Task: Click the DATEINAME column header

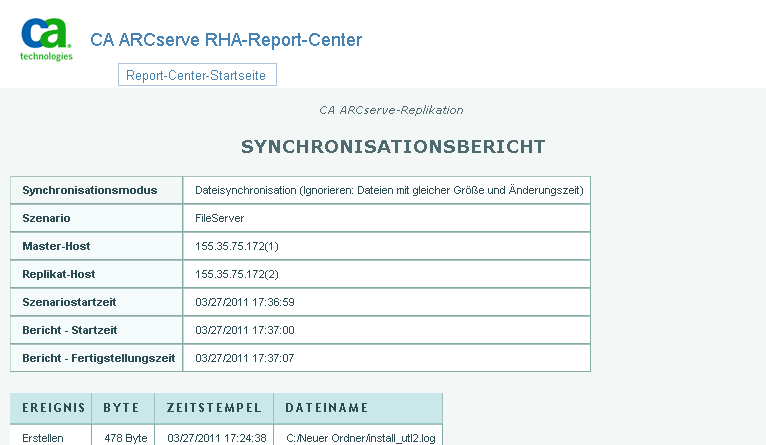Action: pyautogui.click(x=327, y=408)
